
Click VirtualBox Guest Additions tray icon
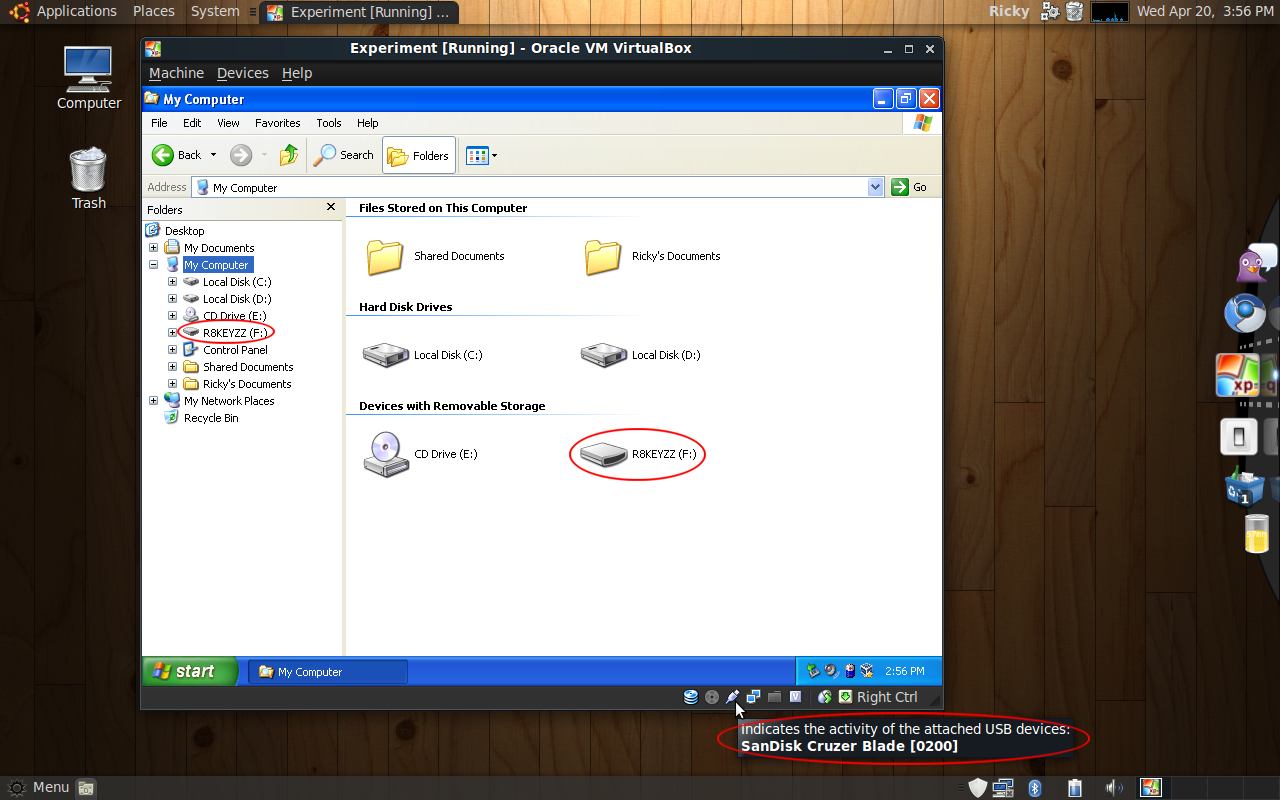pyautogui.click(x=867, y=671)
